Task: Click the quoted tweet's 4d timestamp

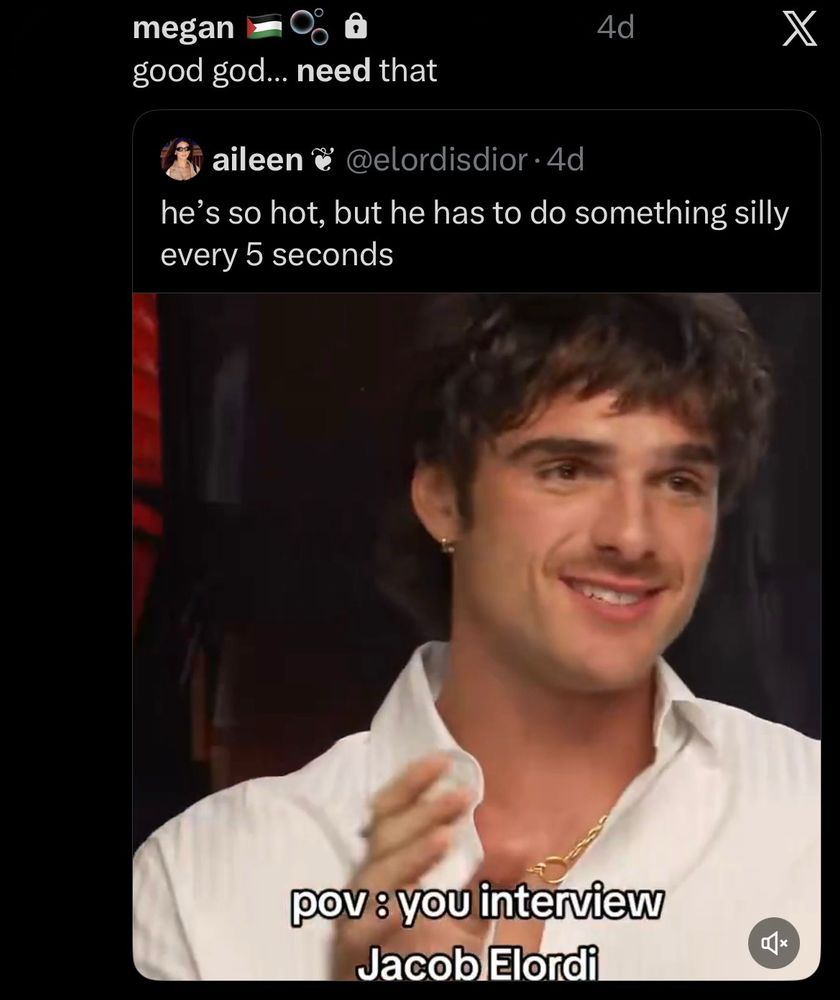Action: coord(566,159)
